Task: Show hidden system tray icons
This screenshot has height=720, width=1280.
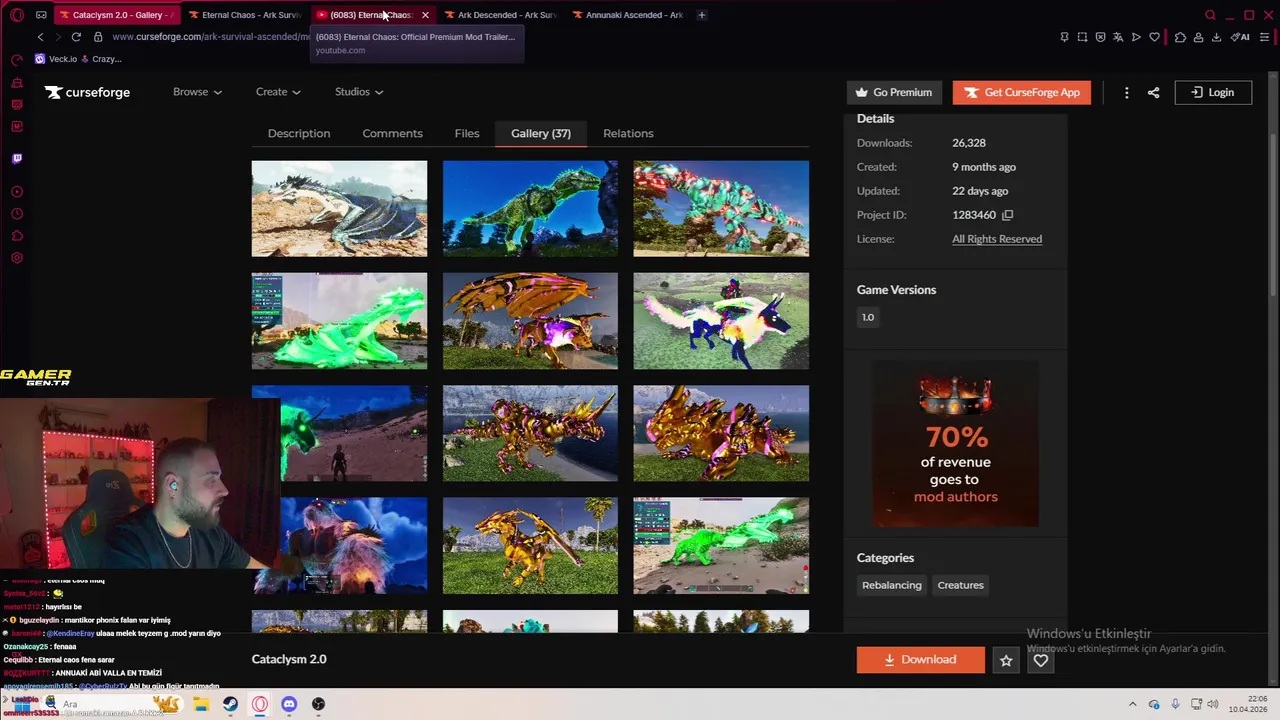Action: click(1132, 705)
